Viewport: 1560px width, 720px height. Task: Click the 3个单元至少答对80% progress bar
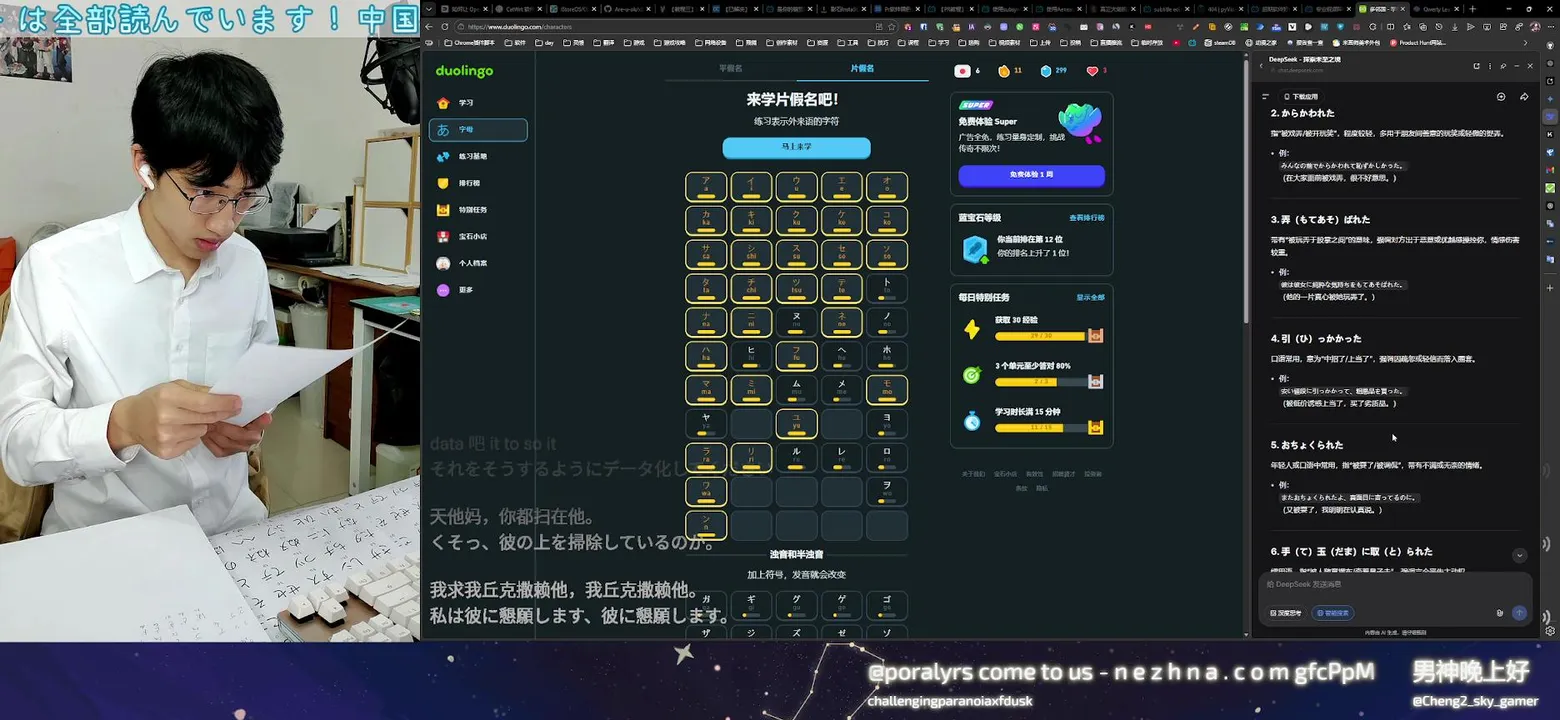click(x=1040, y=382)
